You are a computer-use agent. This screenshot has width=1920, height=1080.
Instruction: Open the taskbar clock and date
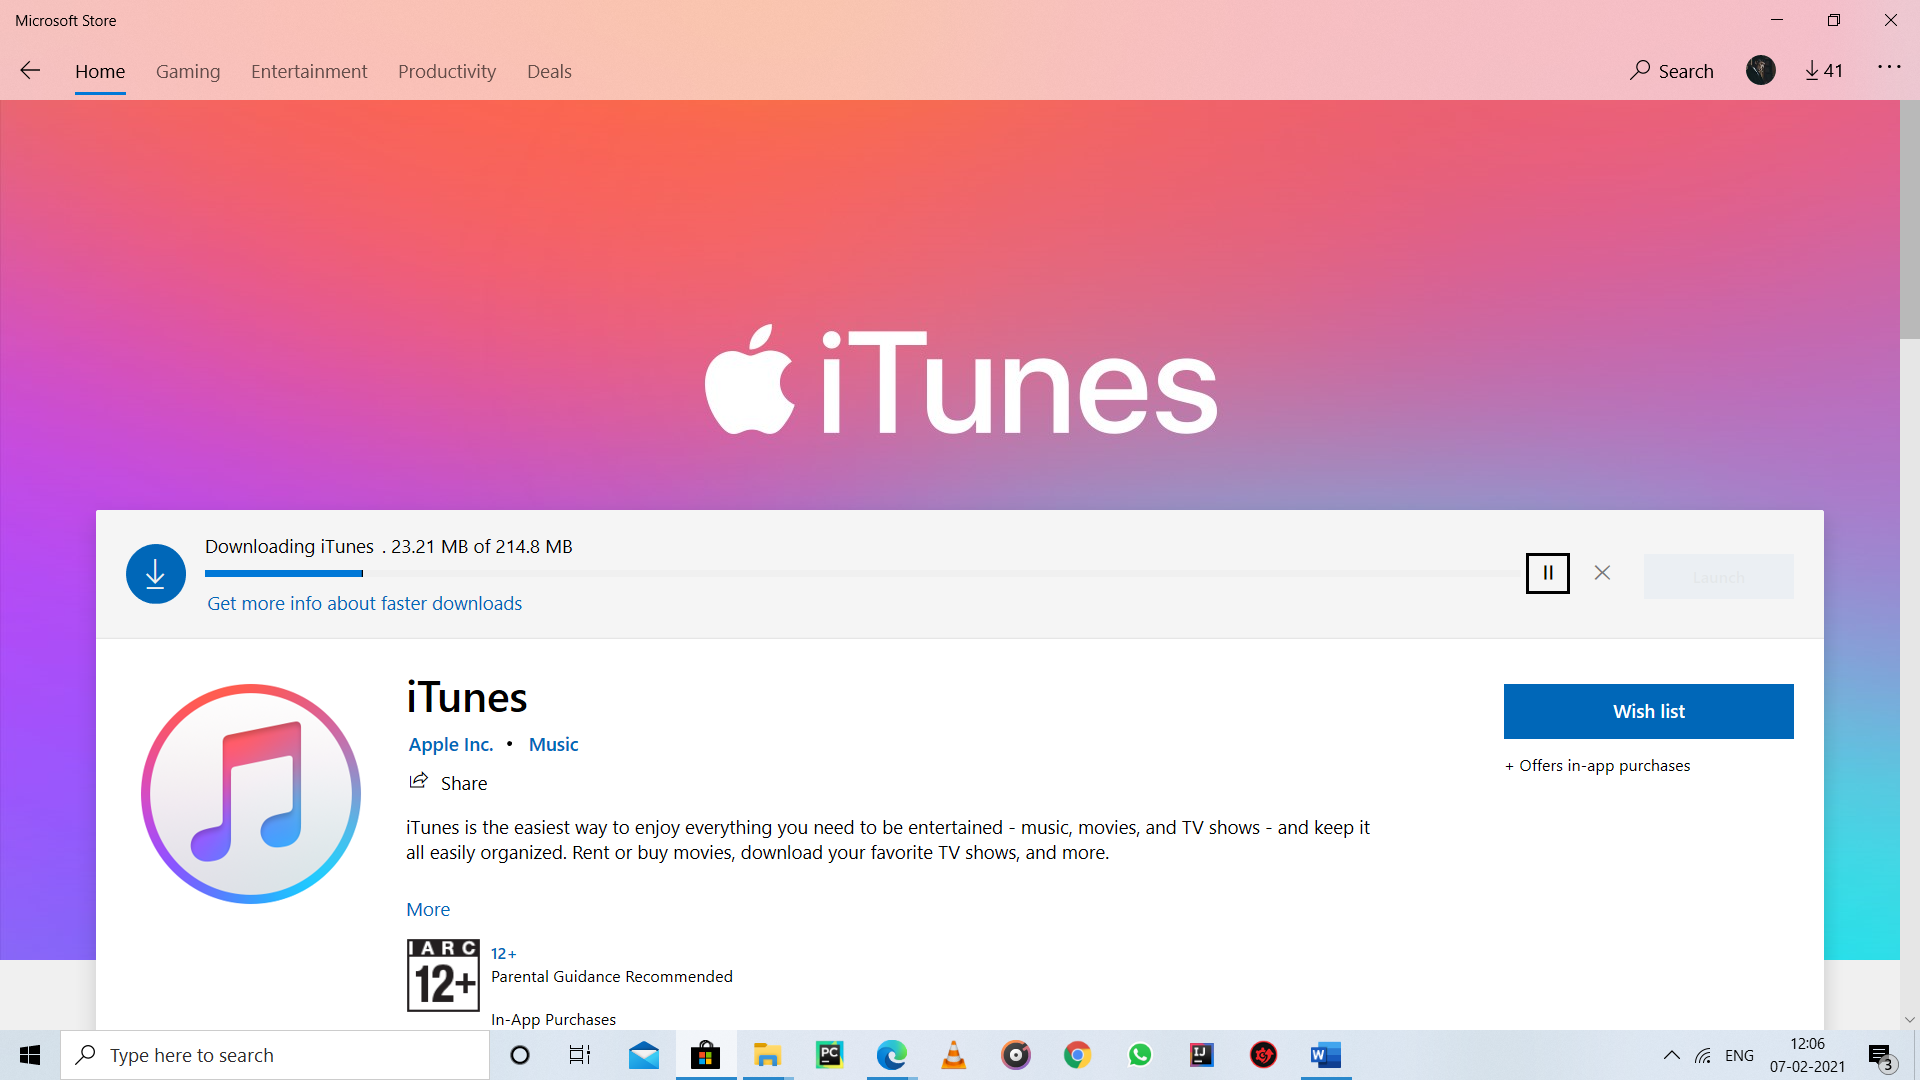(x=1807, y=1055)
